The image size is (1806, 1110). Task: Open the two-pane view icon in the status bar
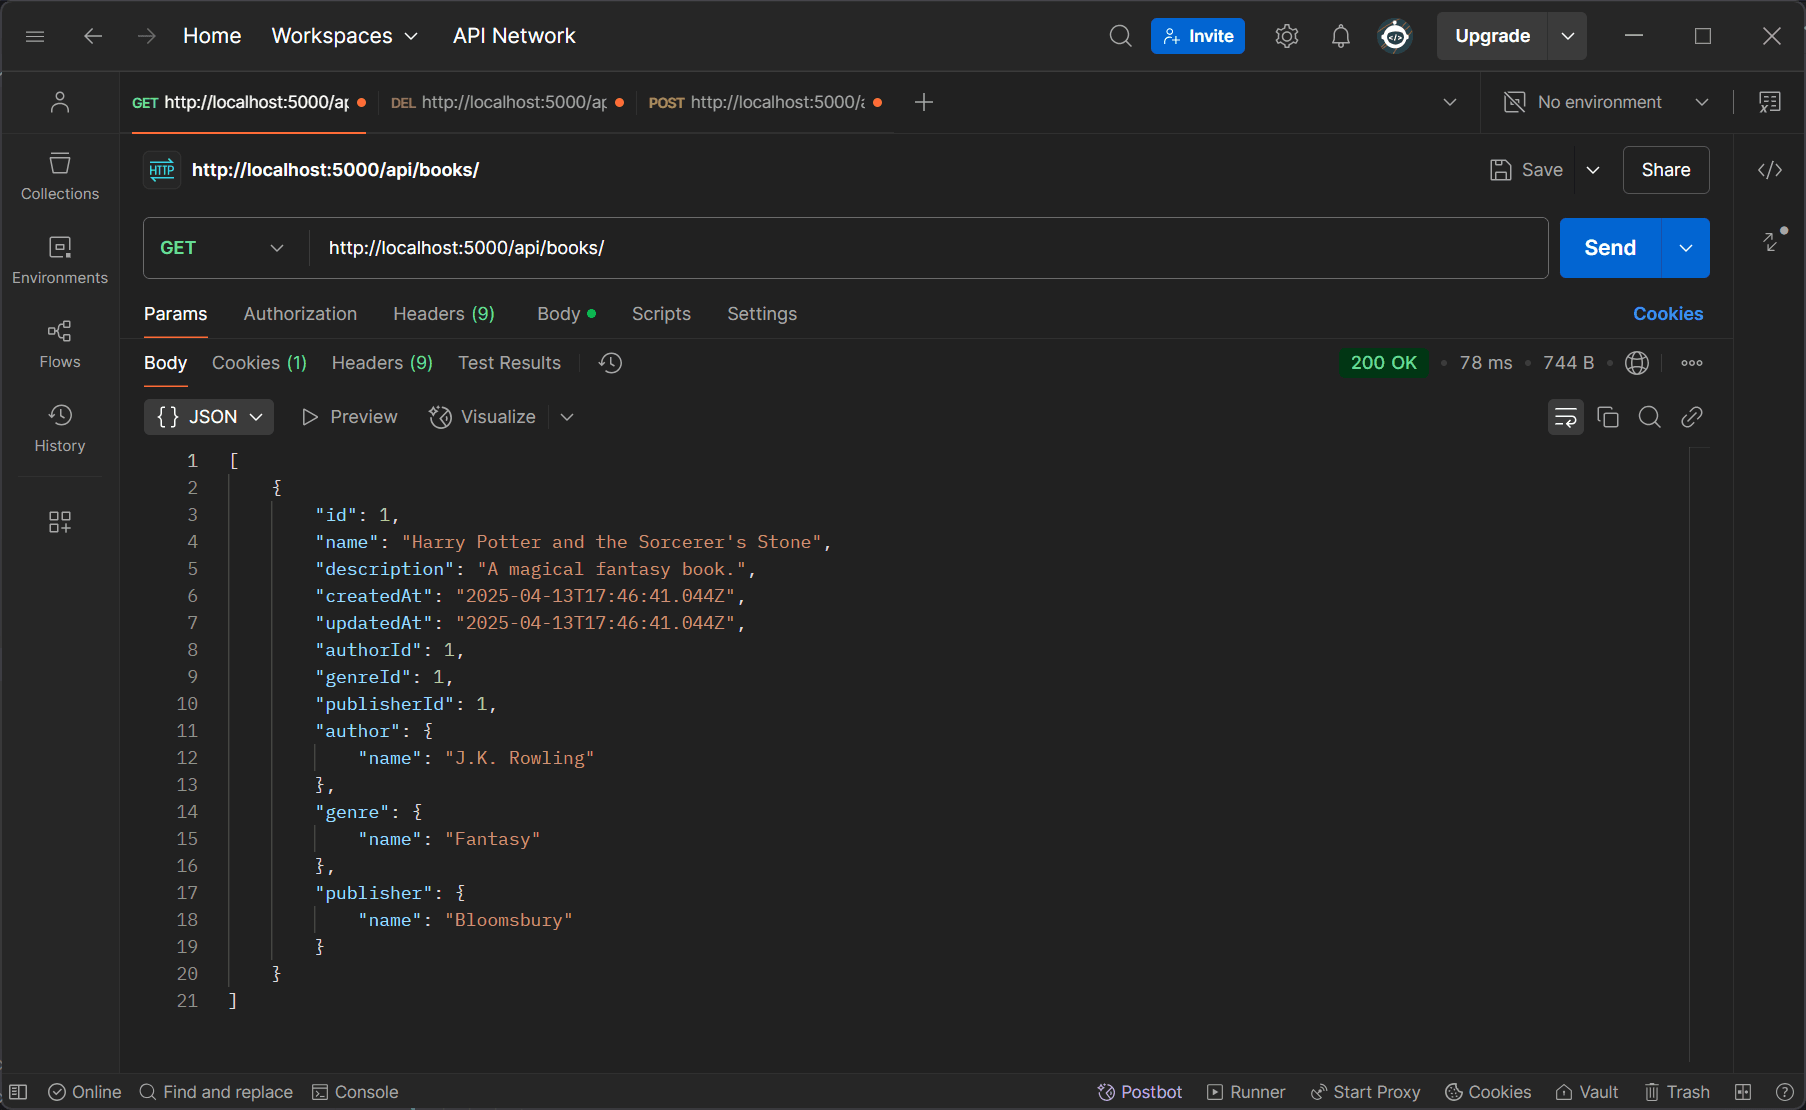tap(1743, 1092)
